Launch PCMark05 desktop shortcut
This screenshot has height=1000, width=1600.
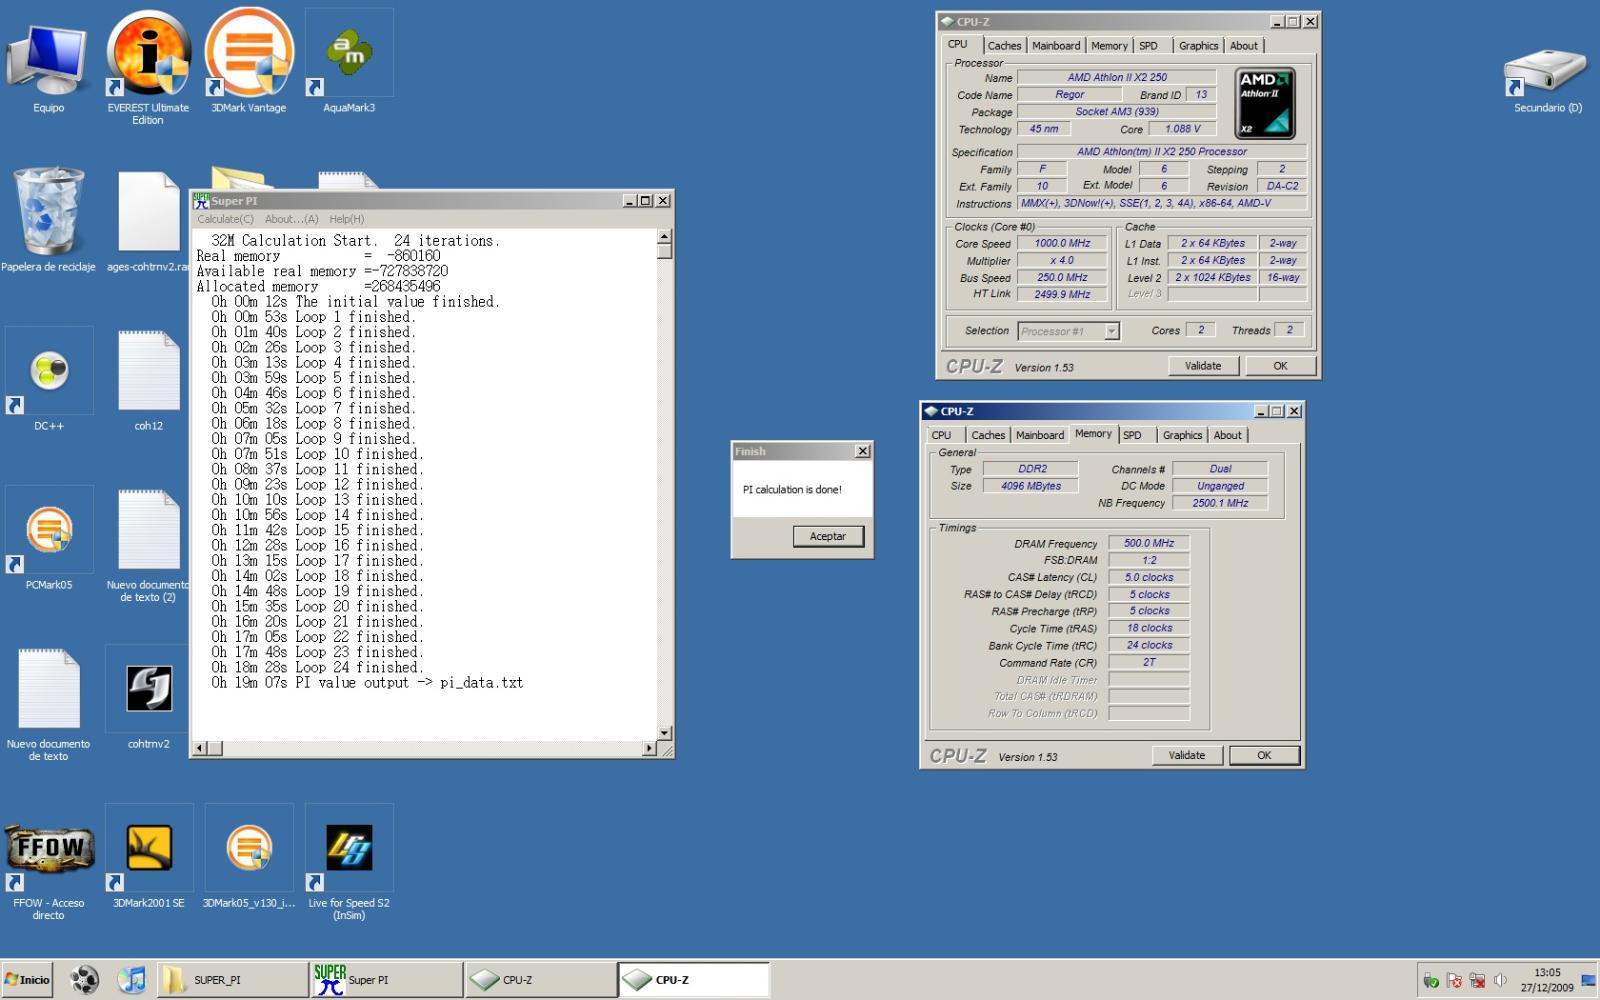coord(48,539)
